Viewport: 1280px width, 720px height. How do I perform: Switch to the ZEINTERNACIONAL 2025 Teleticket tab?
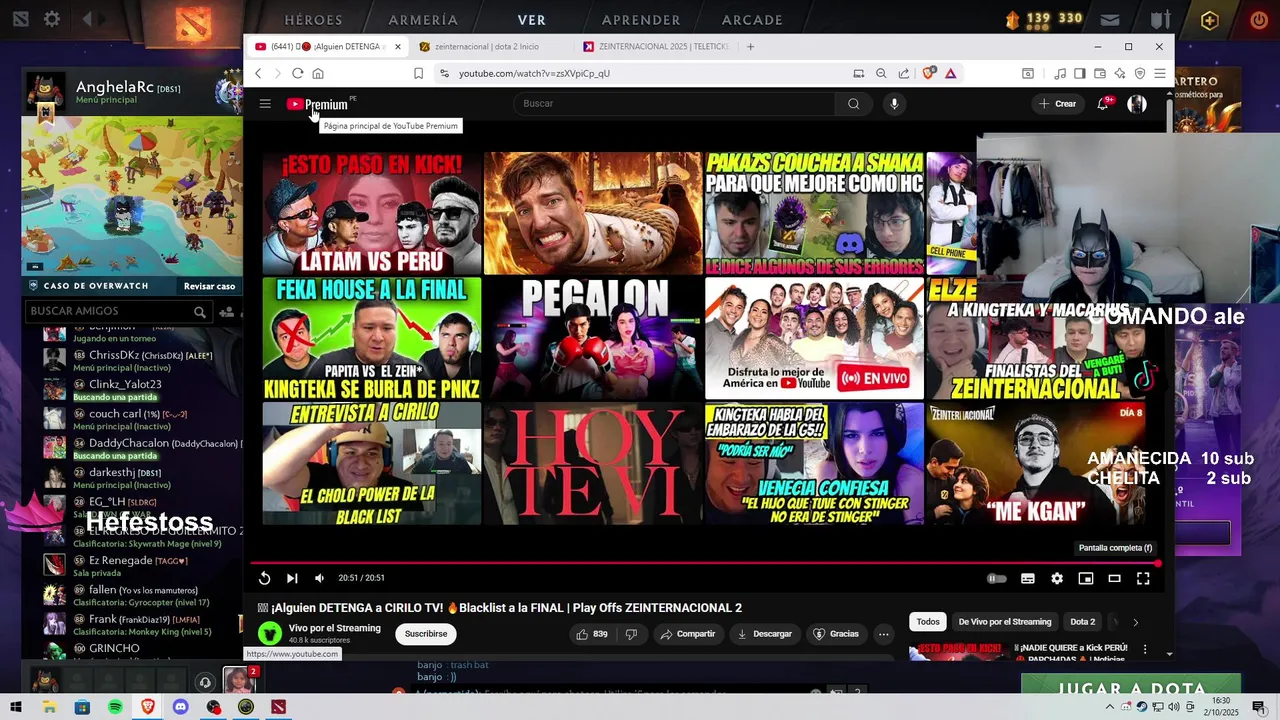[x=655, y=46]
